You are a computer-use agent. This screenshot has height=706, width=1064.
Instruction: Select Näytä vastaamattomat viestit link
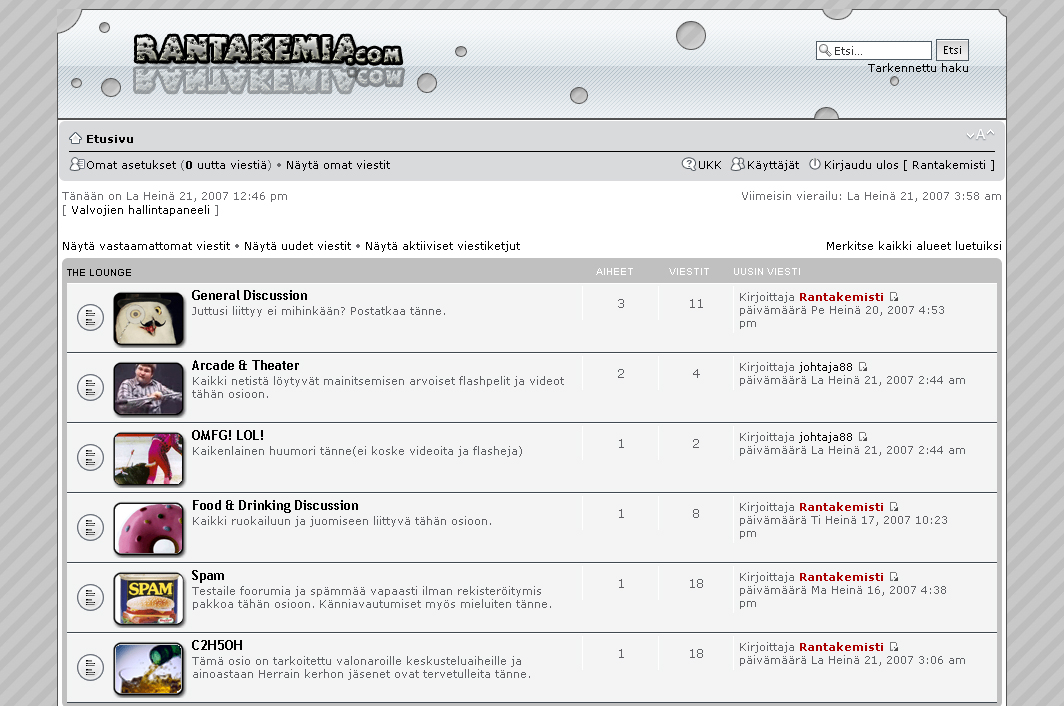146,246
